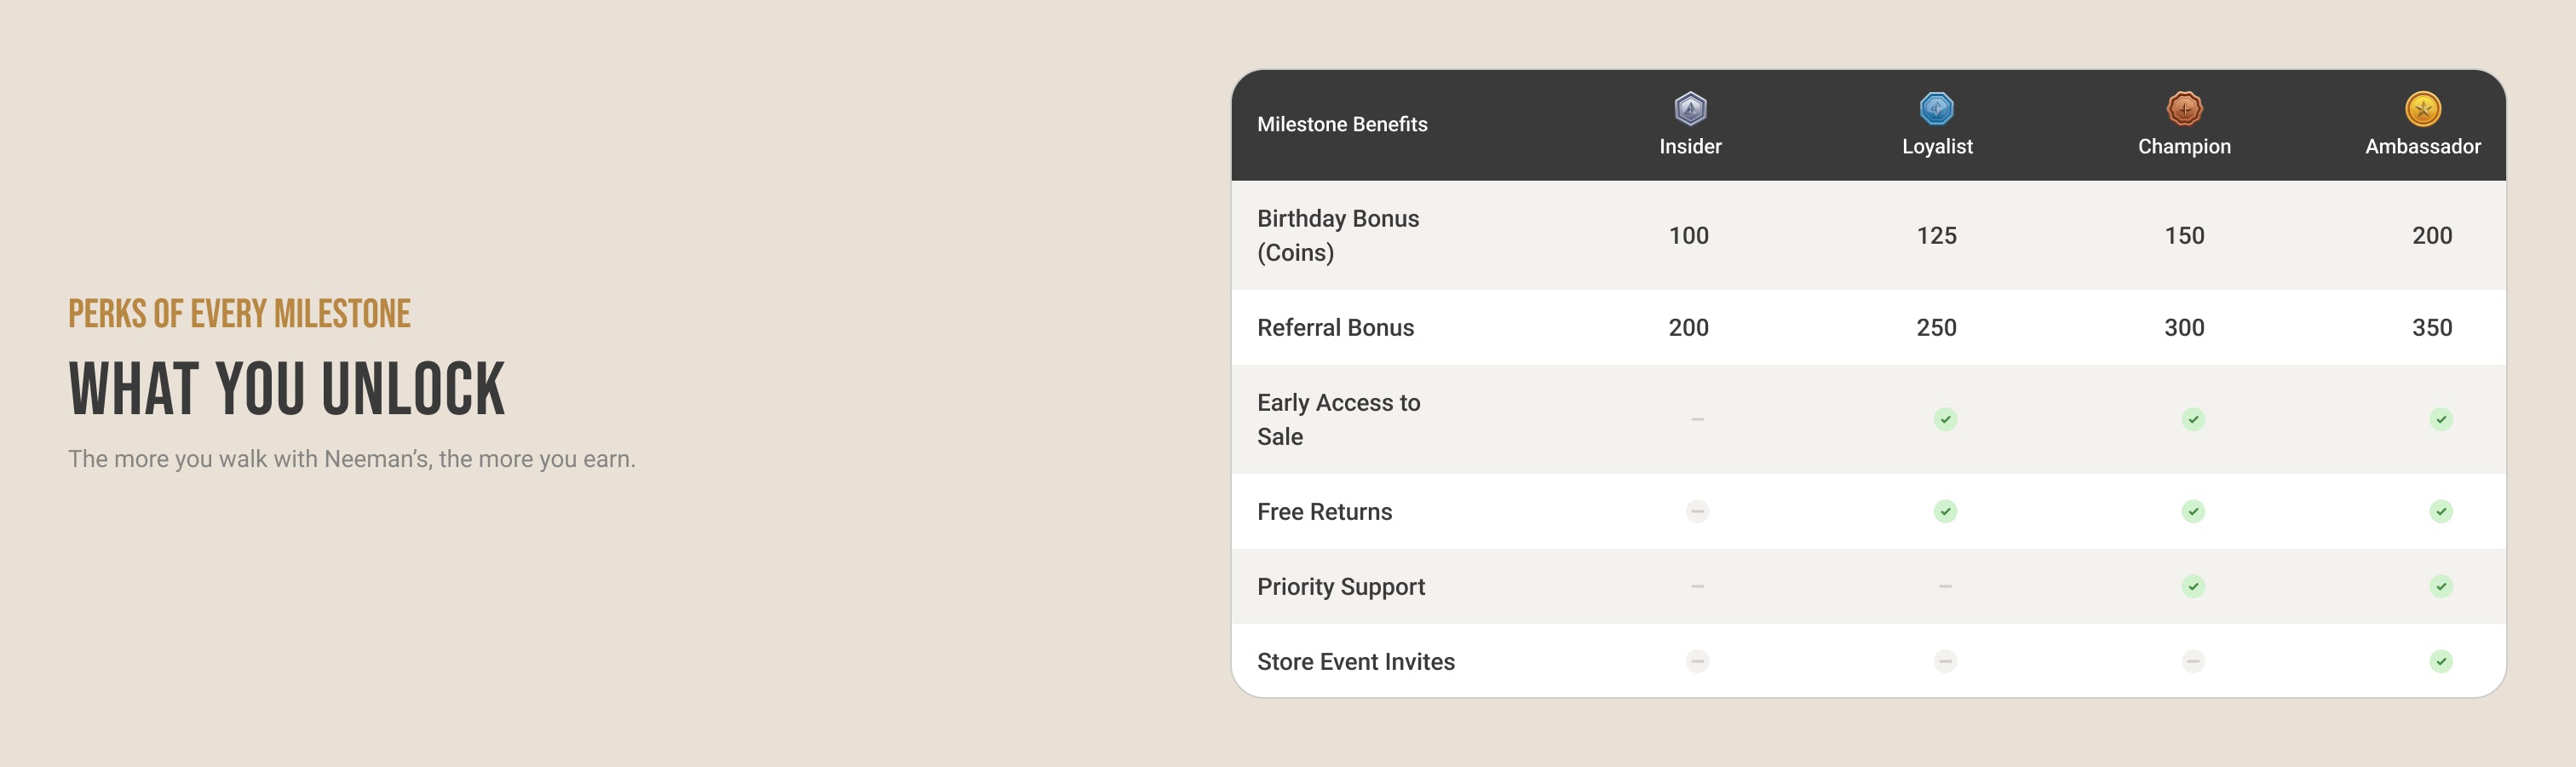
Task: Select the Milestone Benefits header label
Action: 1342,124
